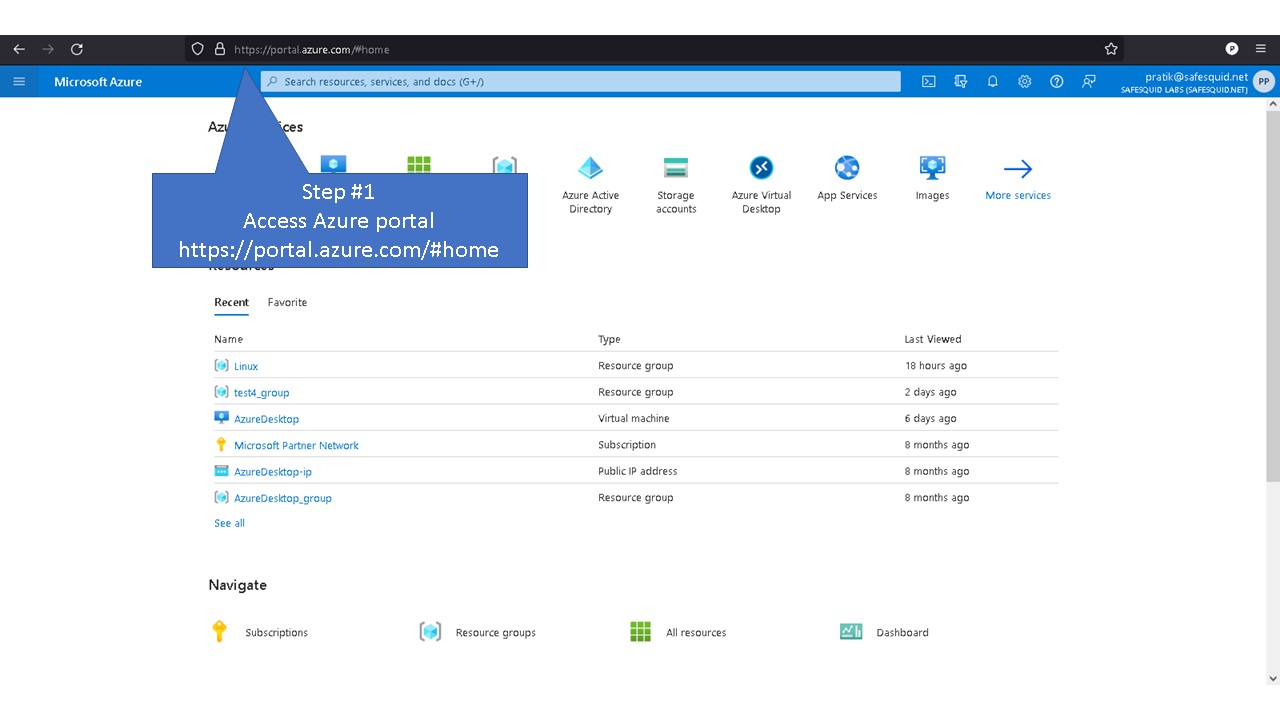Click the browser address bar URL
The image size is (1280, 720).
coord(312,49)
